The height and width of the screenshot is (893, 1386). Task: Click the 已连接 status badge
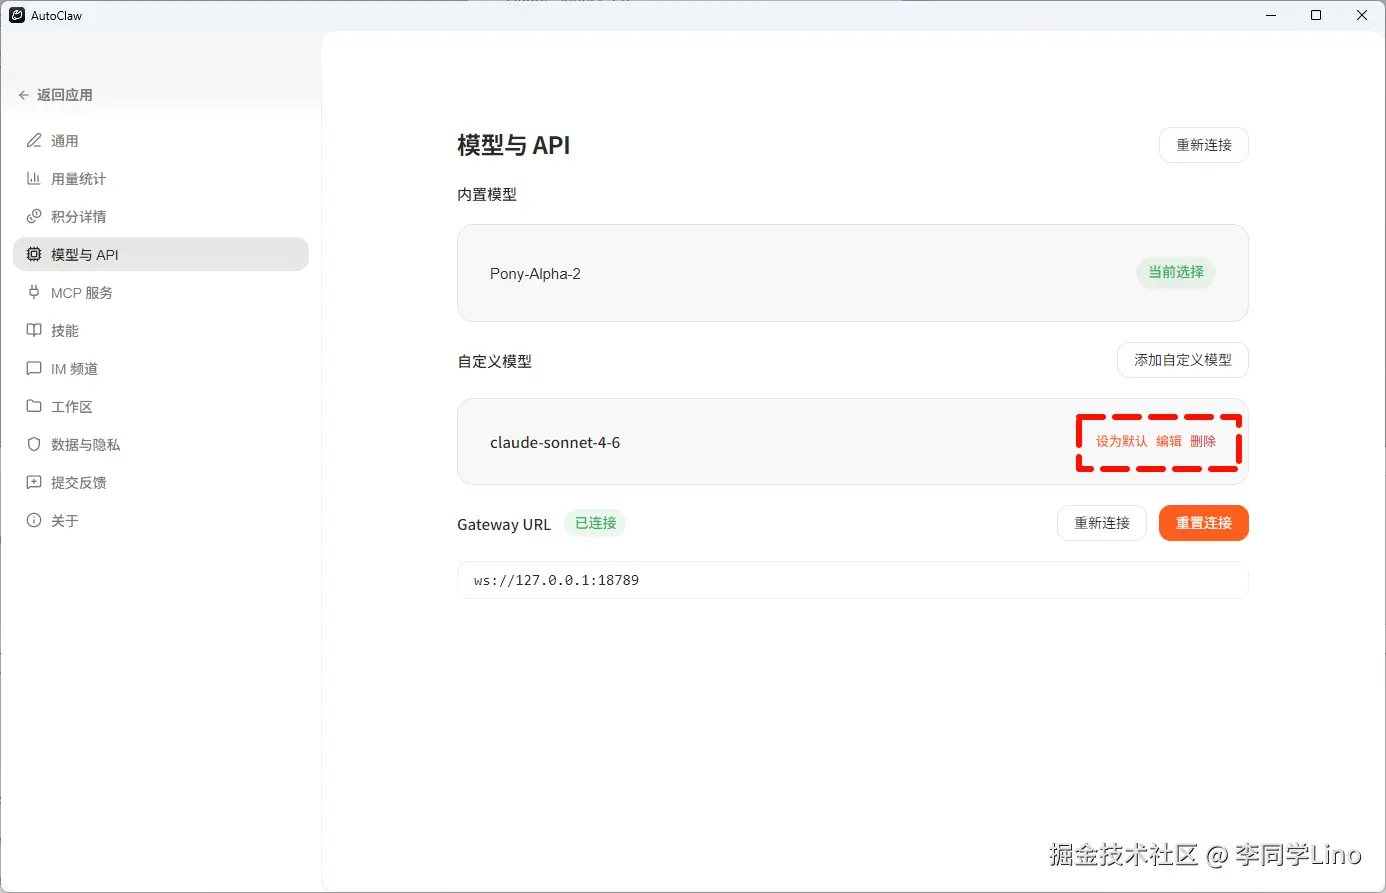[595, 523]
